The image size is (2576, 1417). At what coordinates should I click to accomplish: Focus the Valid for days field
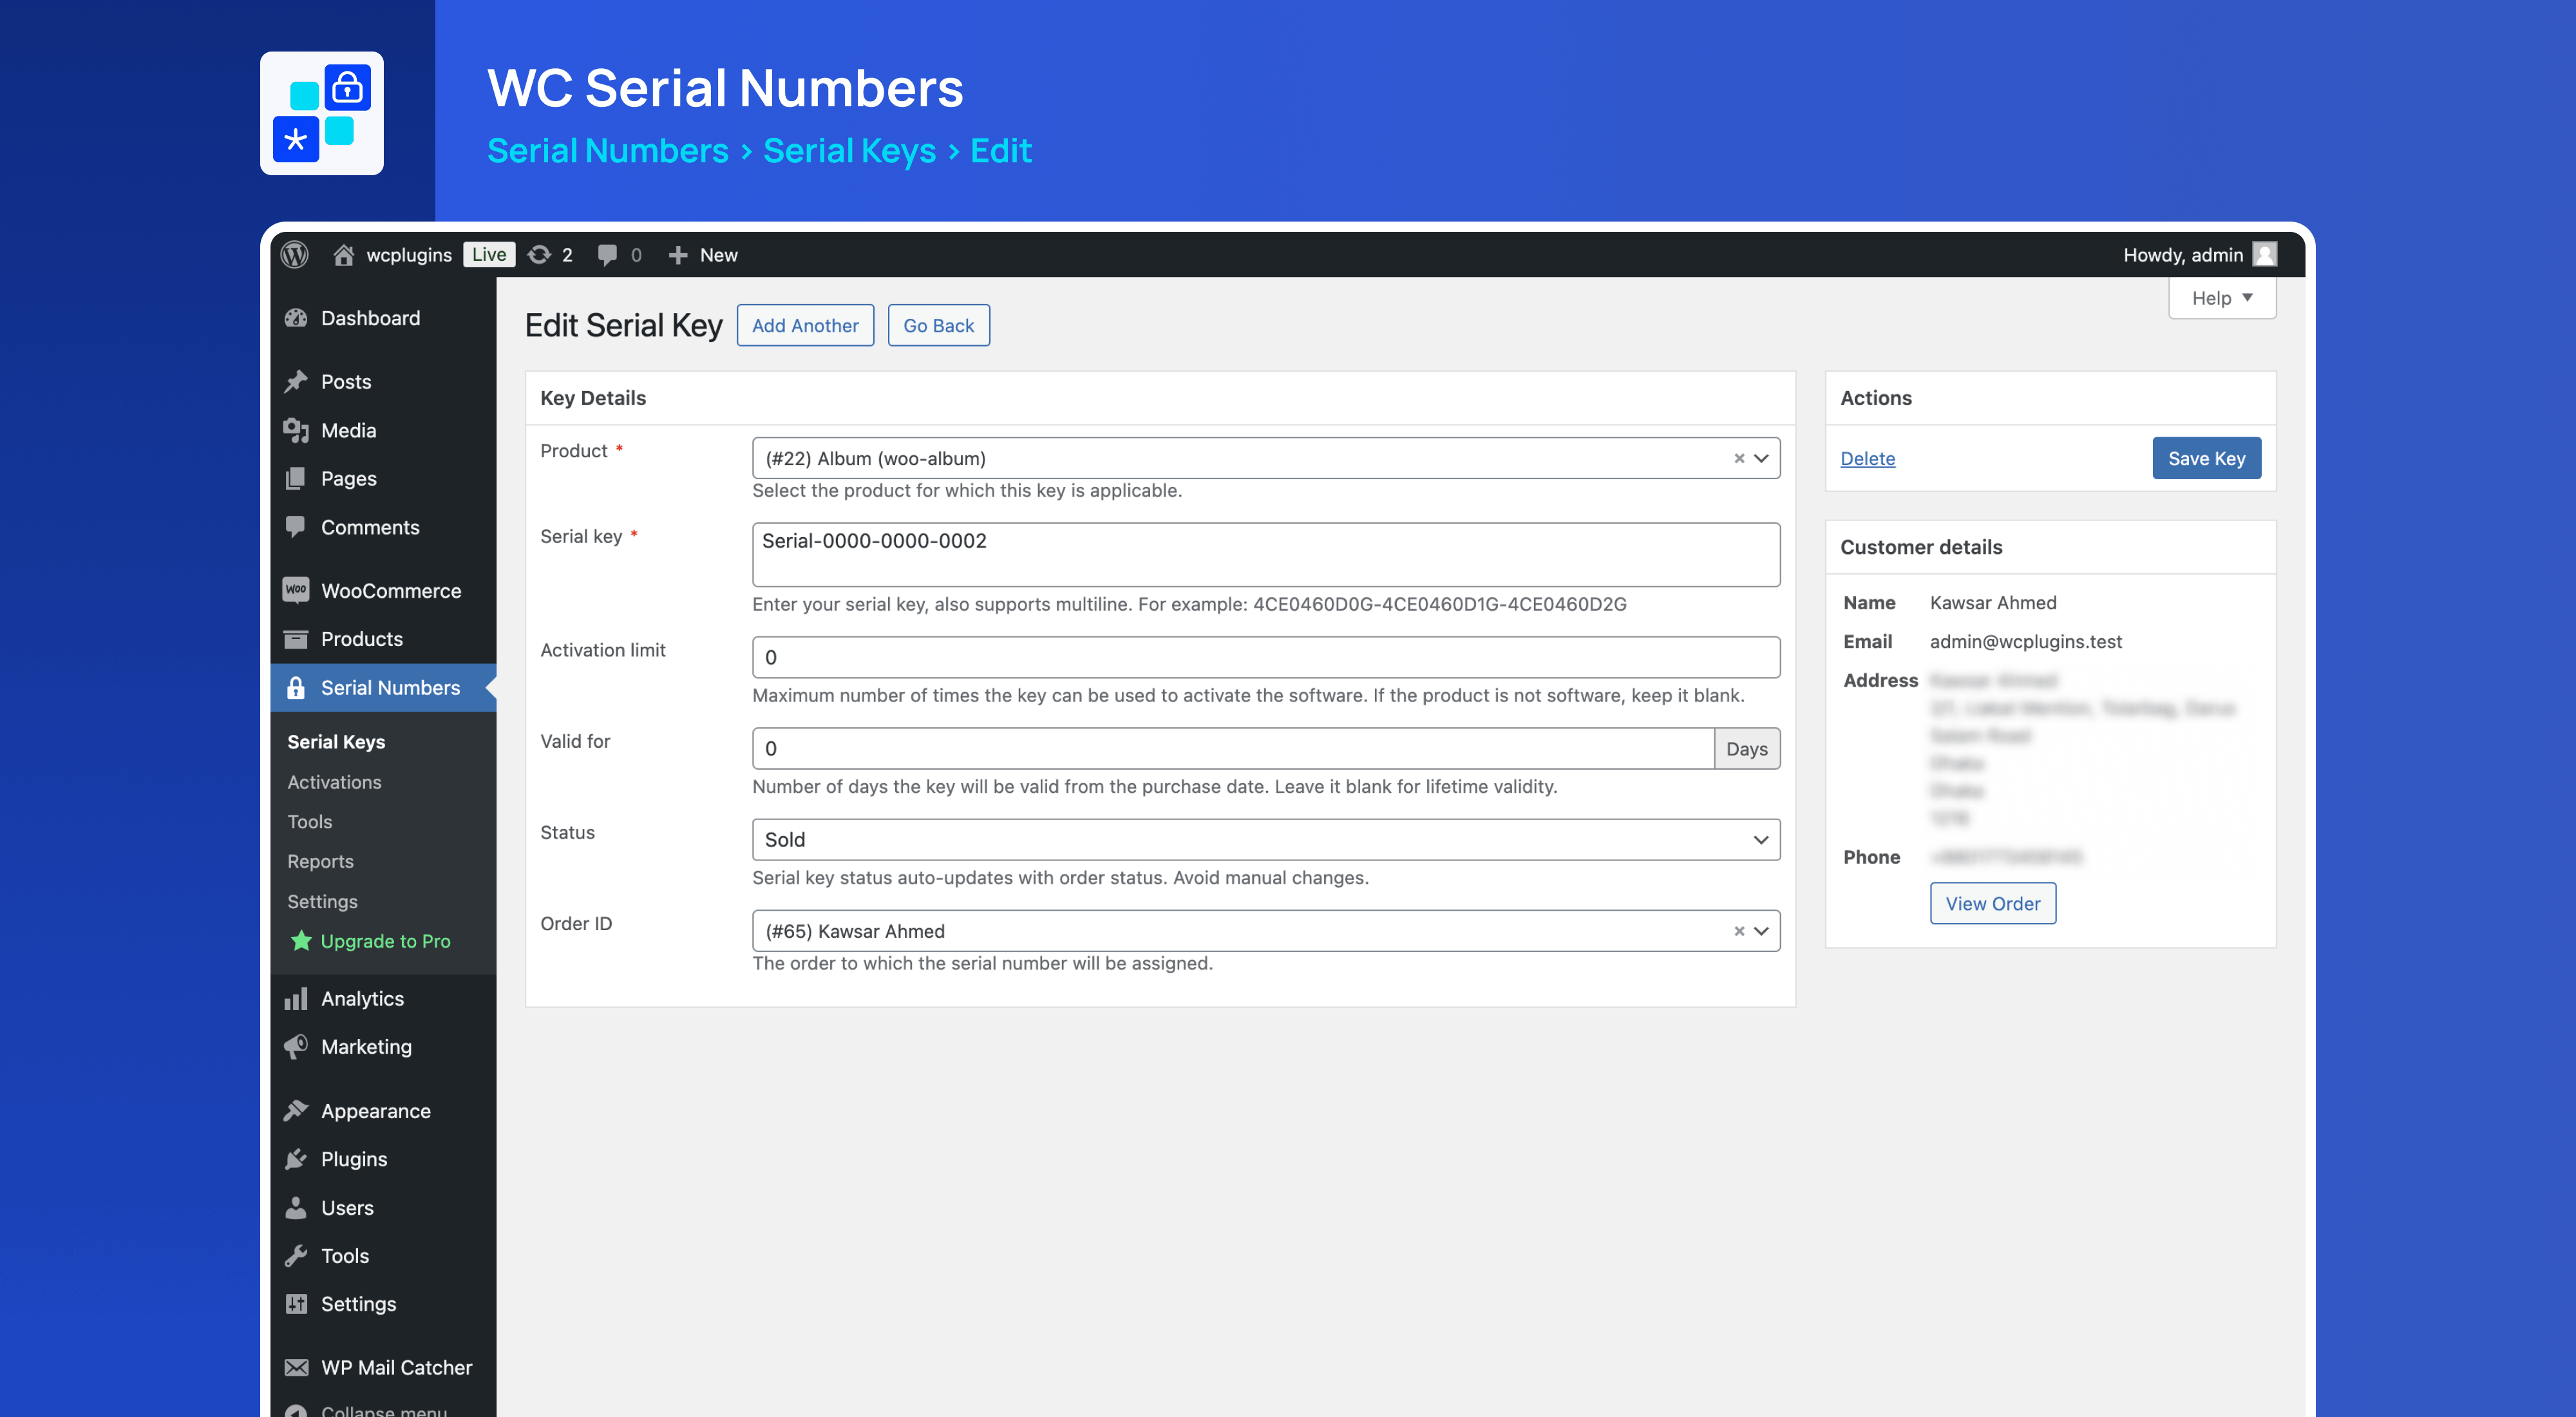(1232, 748)
